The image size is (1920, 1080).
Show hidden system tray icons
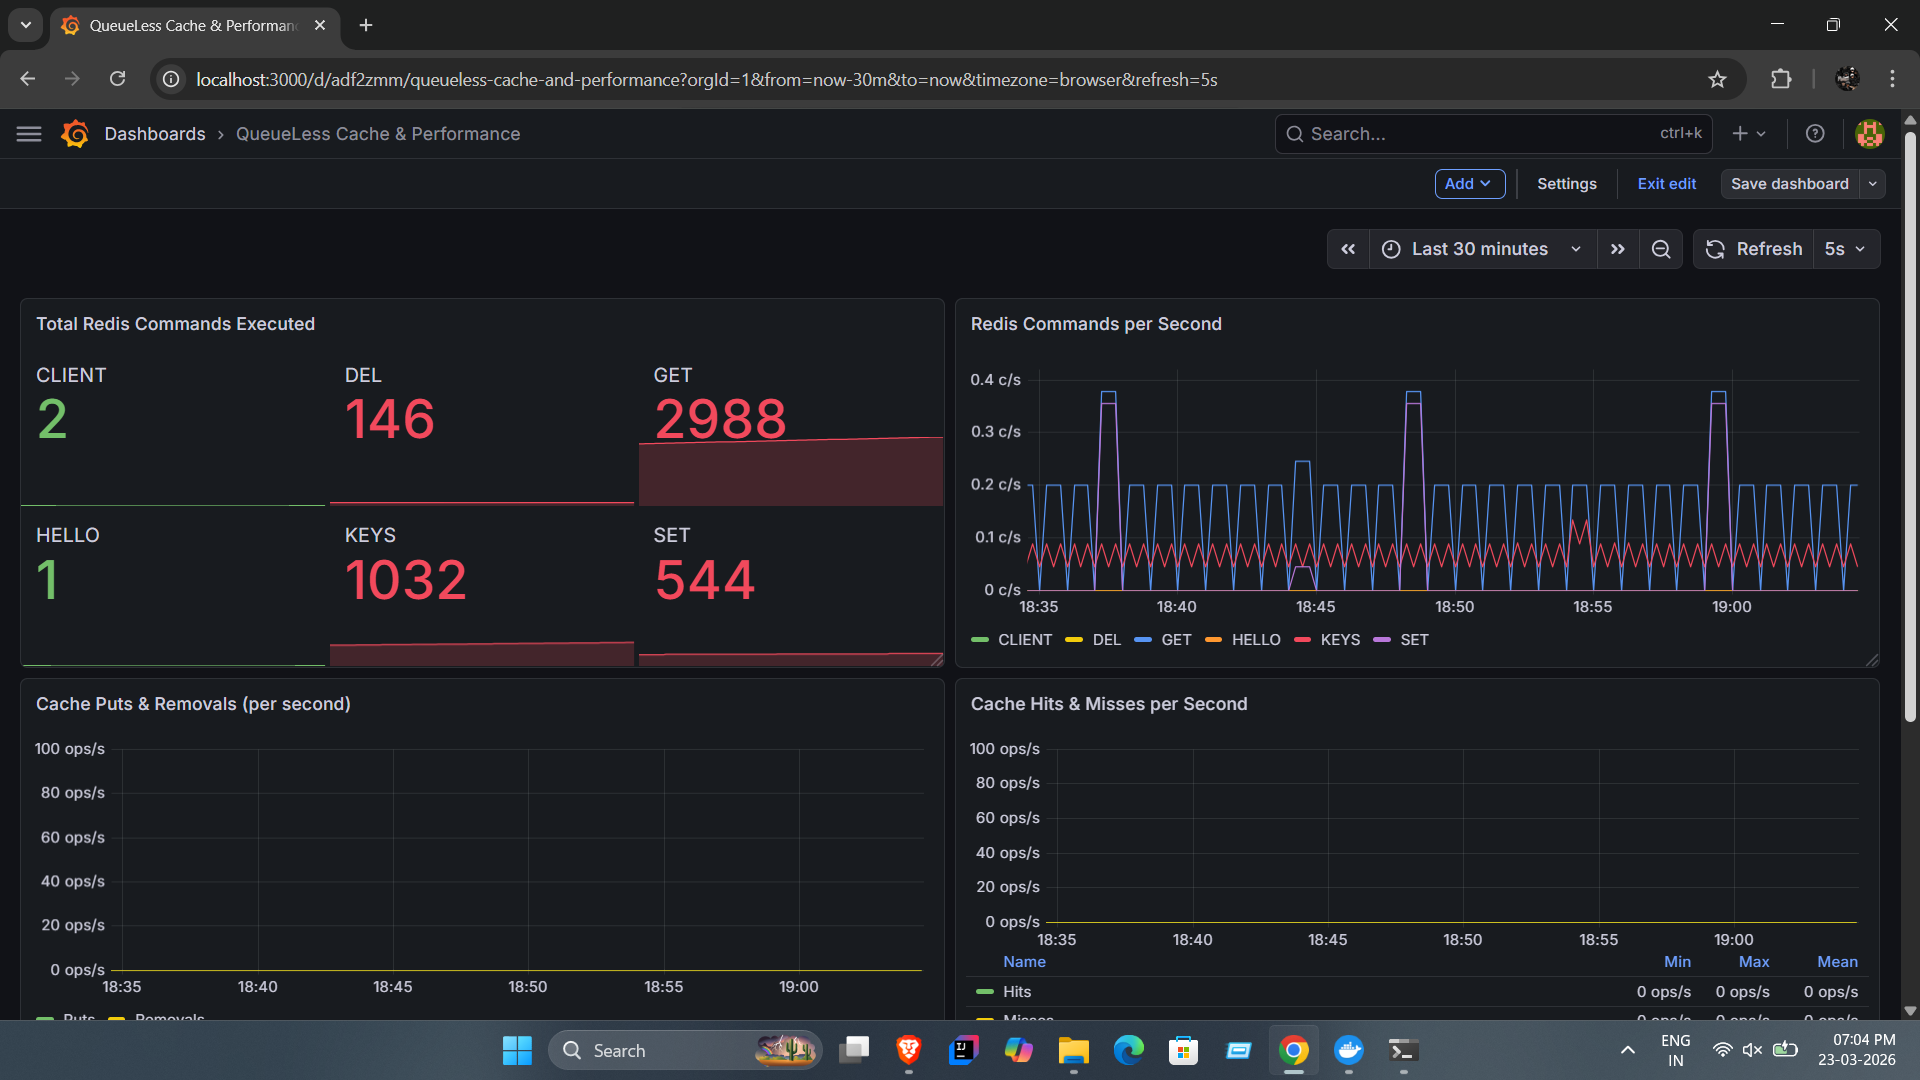point(1628,1050)
